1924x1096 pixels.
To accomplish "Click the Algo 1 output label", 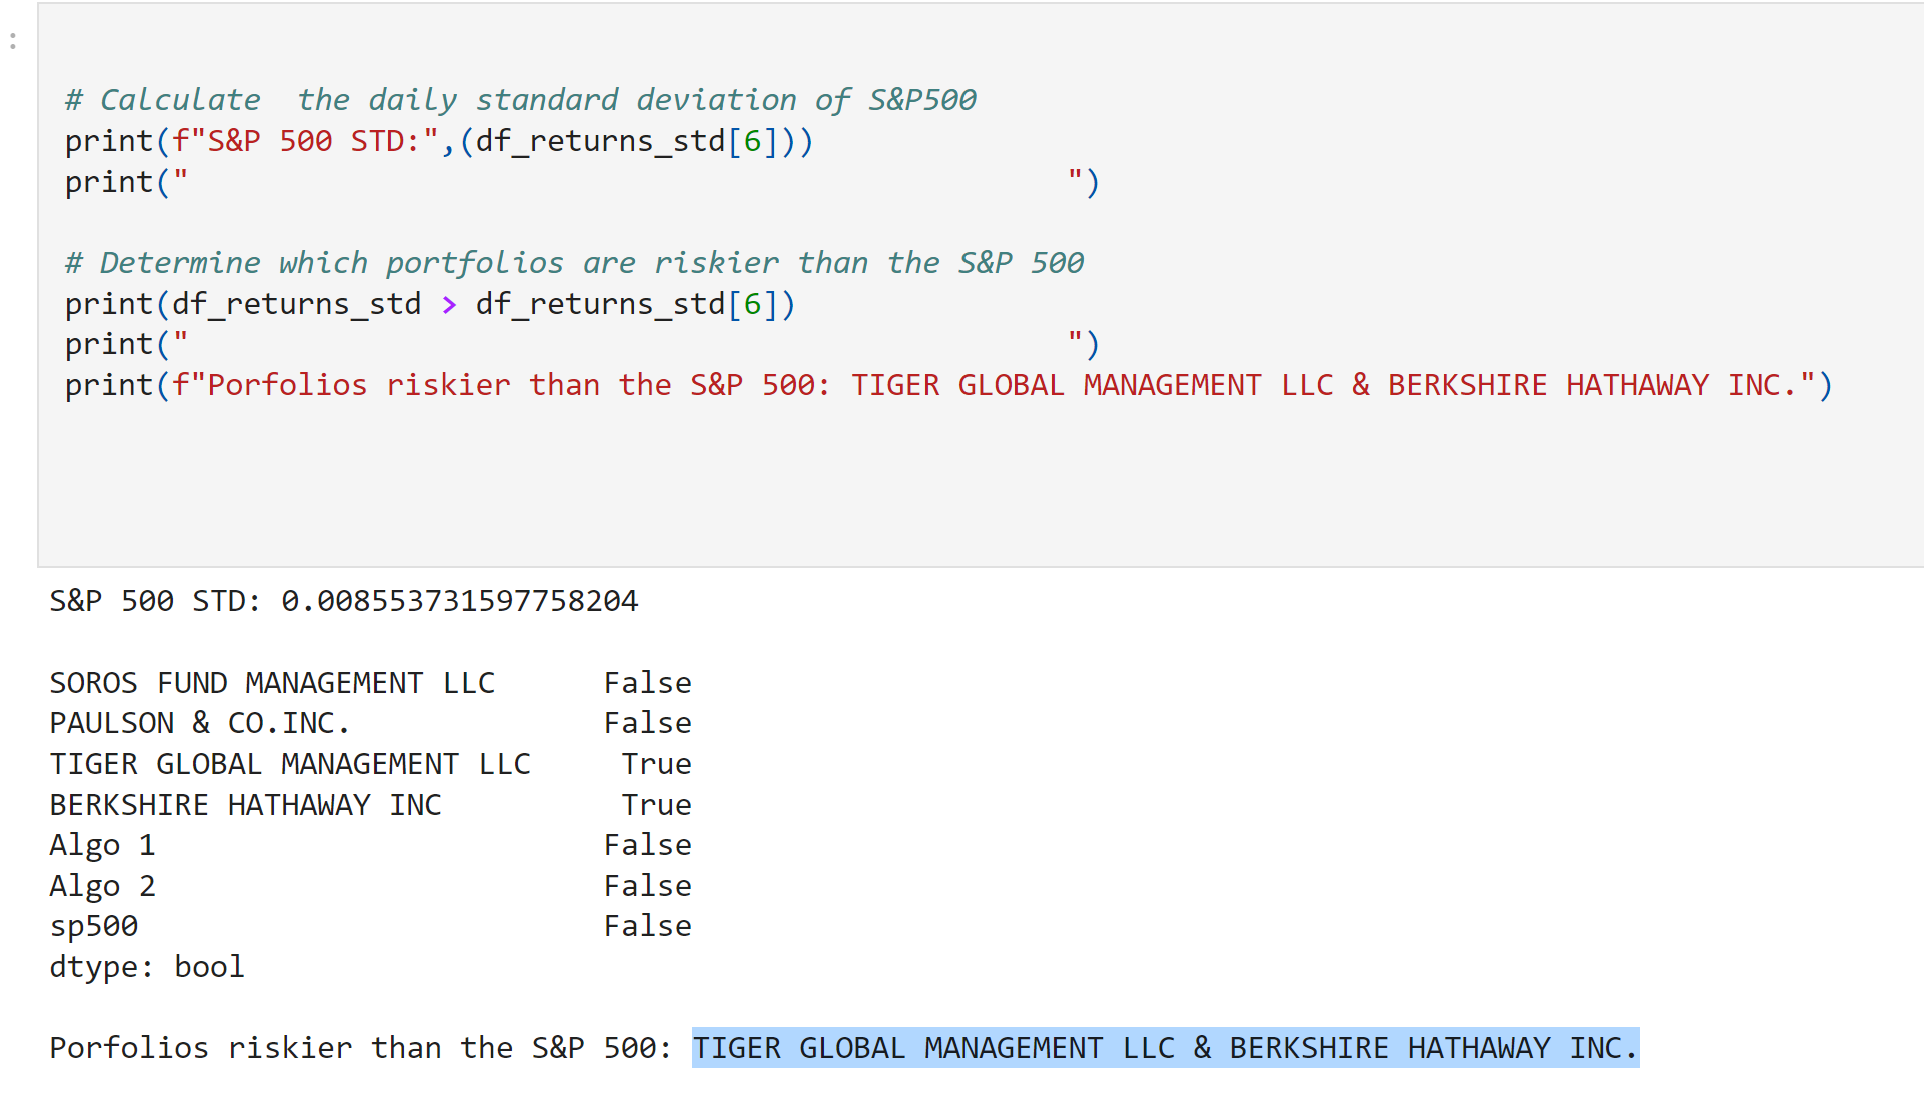I will coord(102,845).
